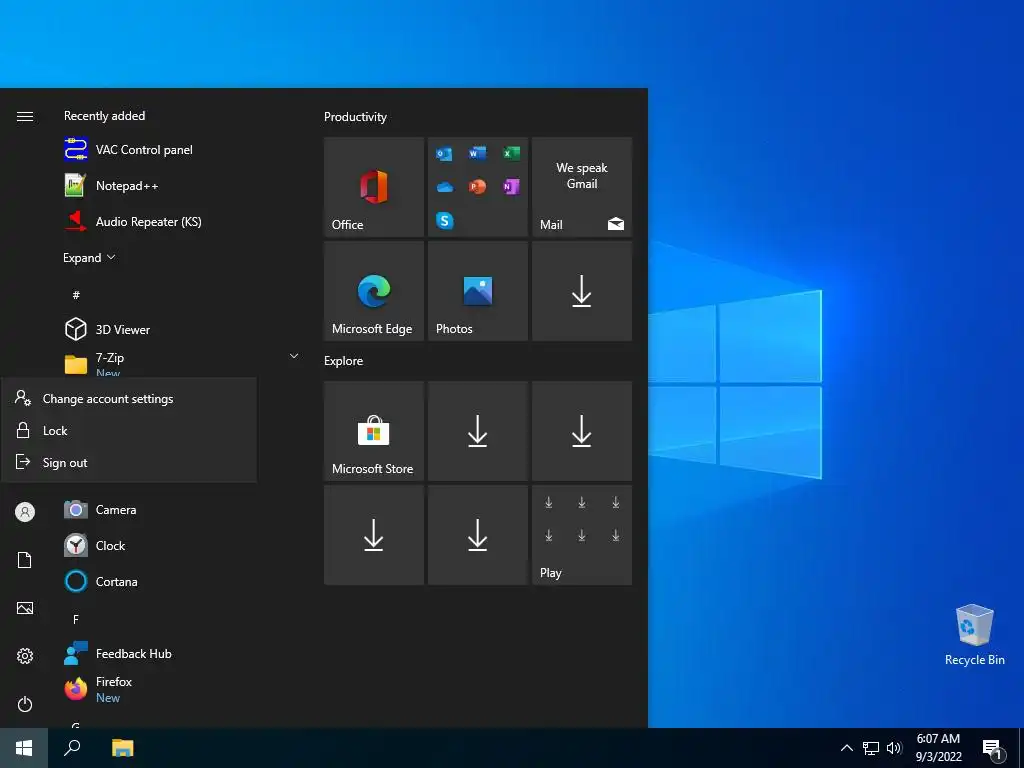Click the Power button icon
Image resolution: width=1024 pixels, height=768 pixels.
point(25,704)
